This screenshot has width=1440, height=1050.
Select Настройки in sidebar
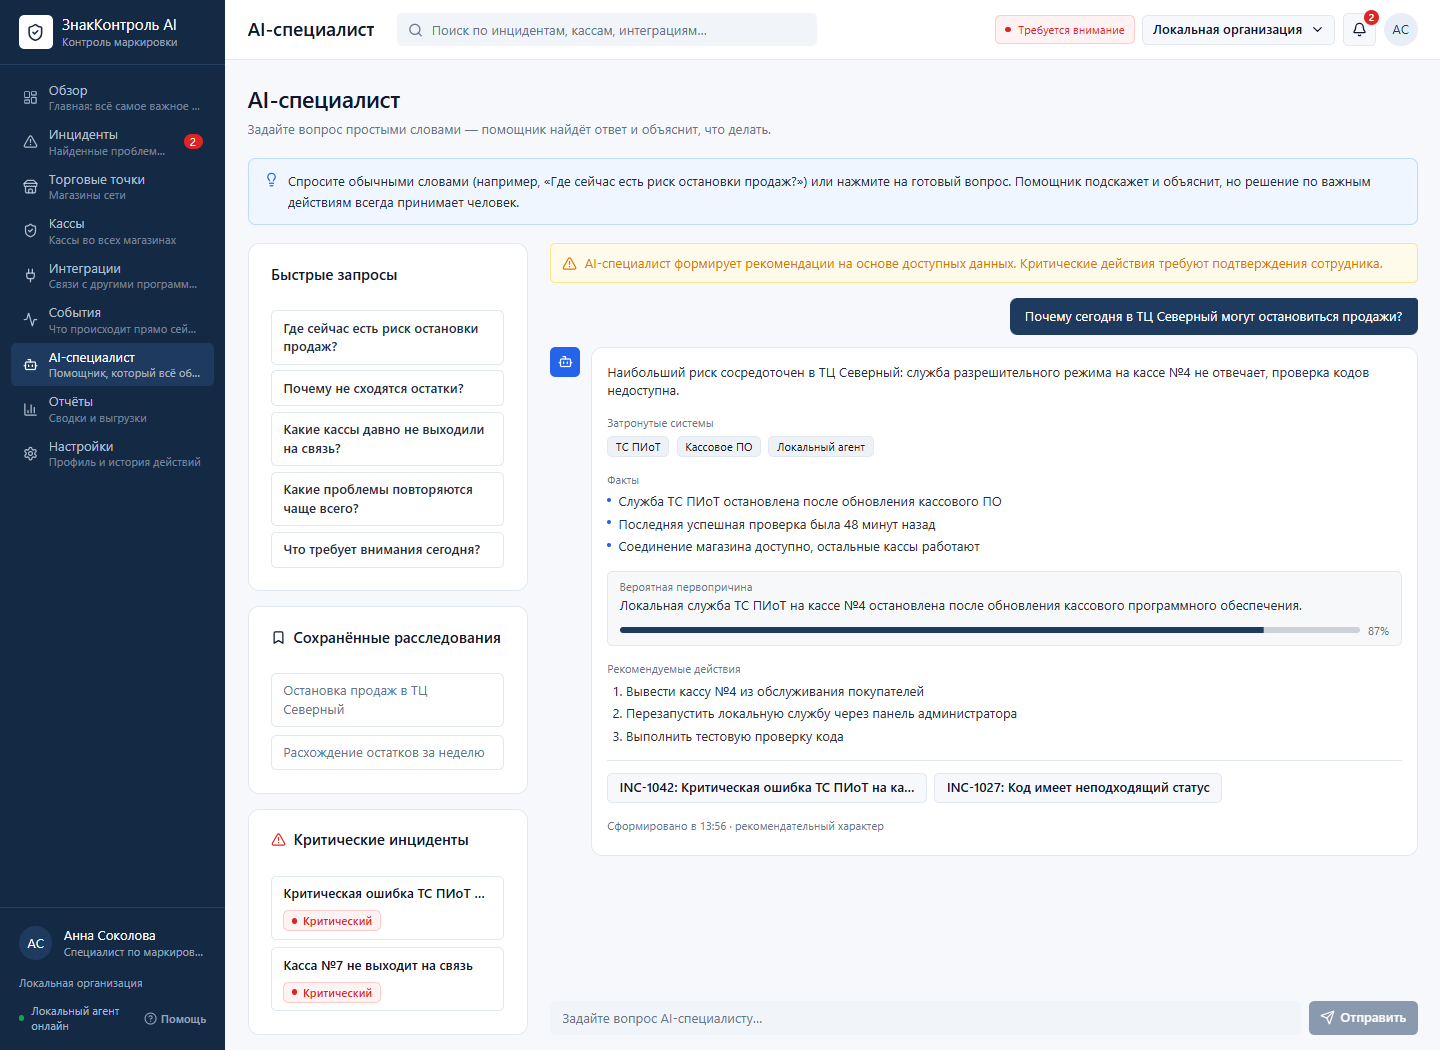pos(112,454)
